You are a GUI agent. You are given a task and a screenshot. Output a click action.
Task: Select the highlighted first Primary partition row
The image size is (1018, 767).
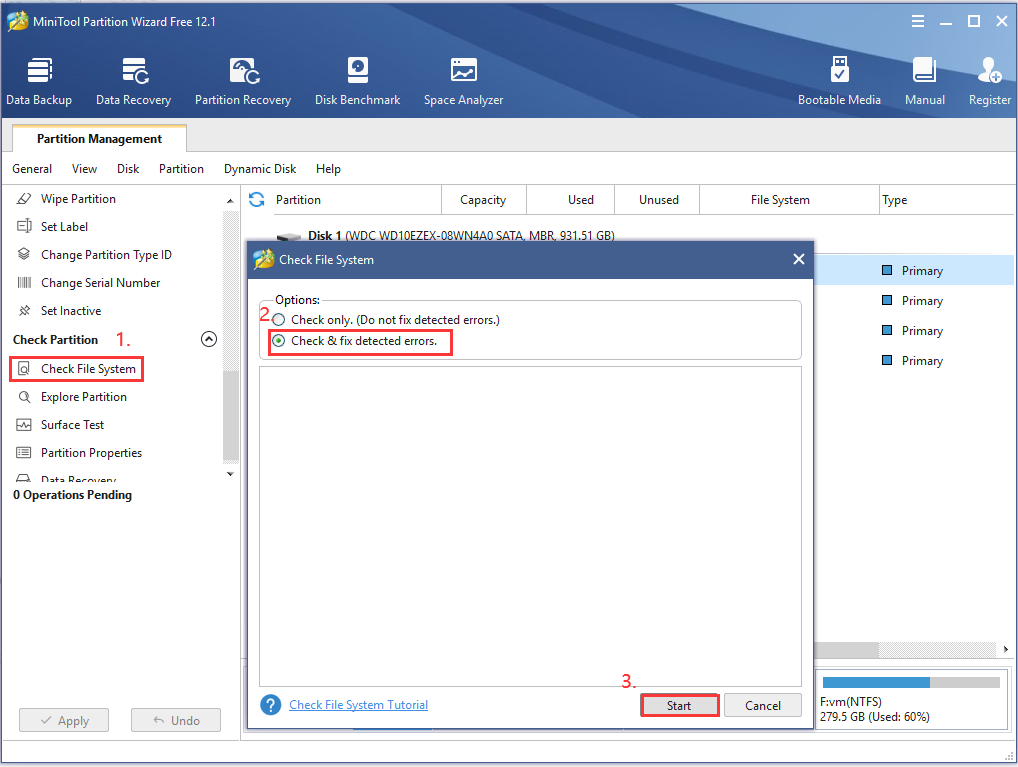click(x=913, y=270)
